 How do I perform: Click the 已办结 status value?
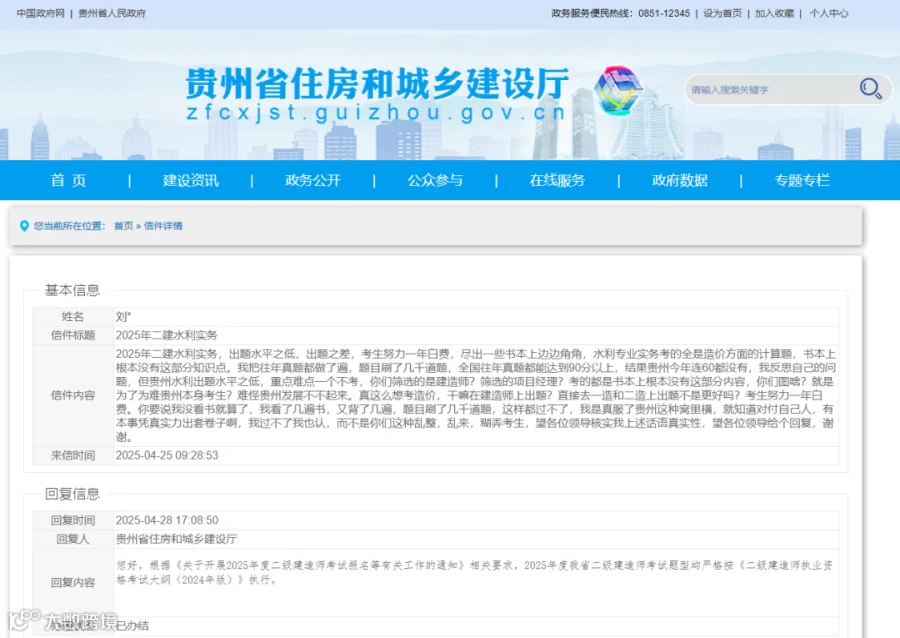(x=133, y=626)
